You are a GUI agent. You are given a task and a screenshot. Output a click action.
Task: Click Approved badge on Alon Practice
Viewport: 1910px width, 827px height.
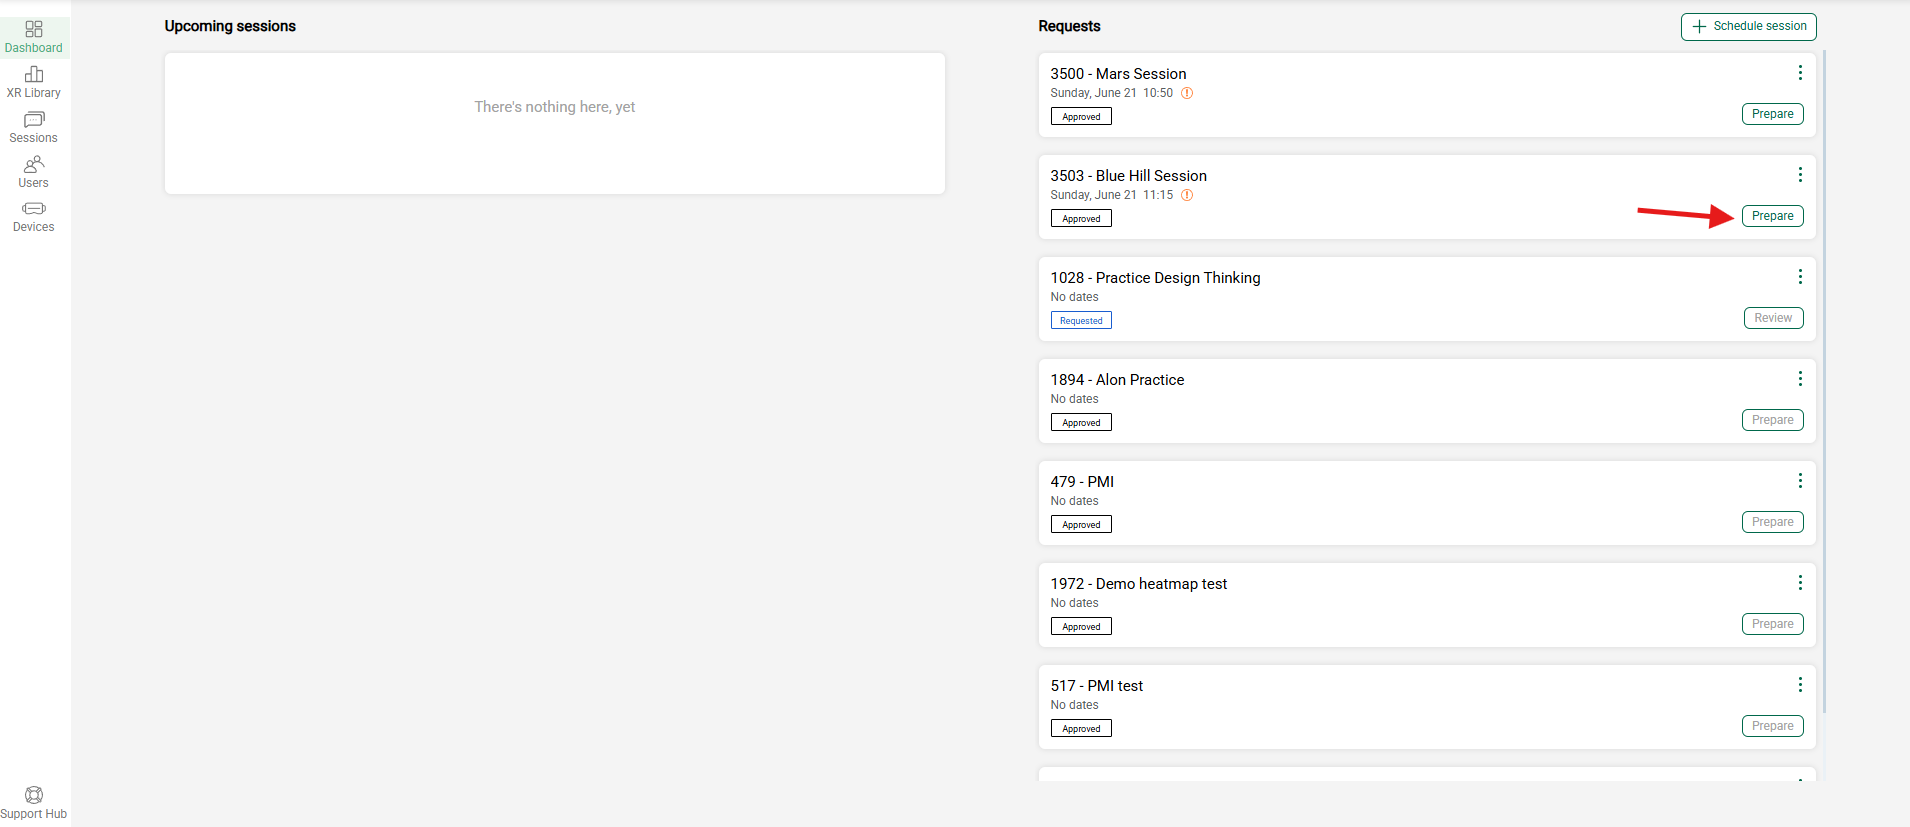tap(1081, 423)
